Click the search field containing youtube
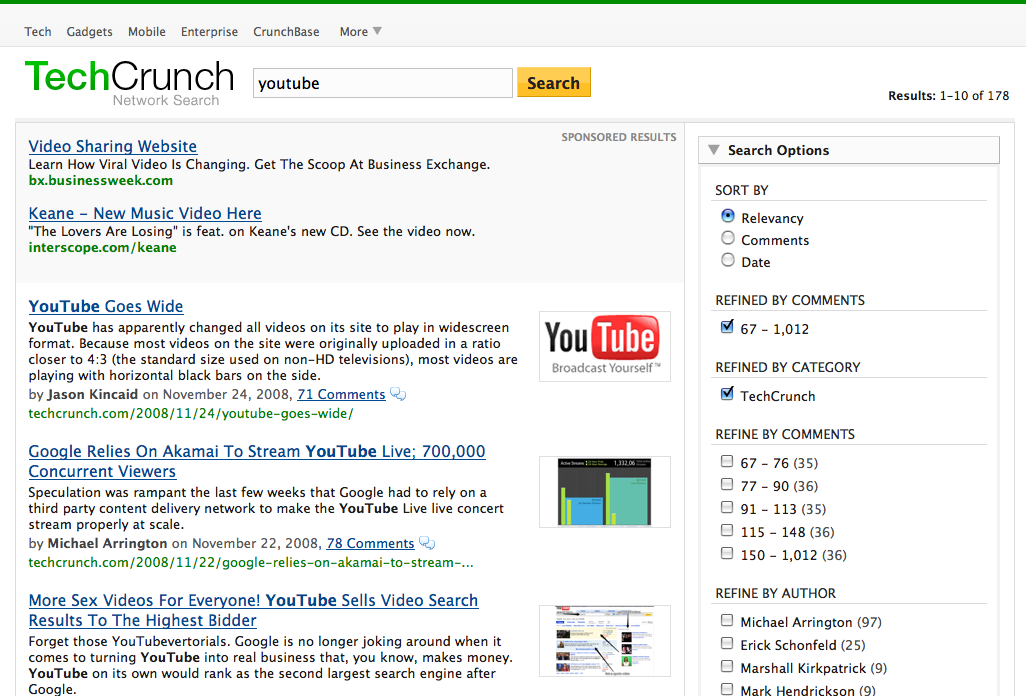This screenshot has width=1026, height=696. click(382, 83)
